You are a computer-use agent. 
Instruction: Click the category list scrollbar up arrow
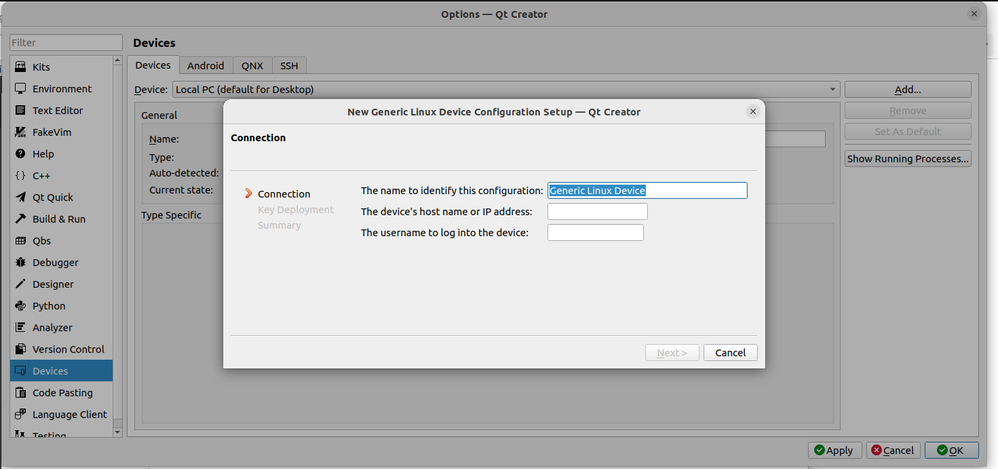(117, 60)
